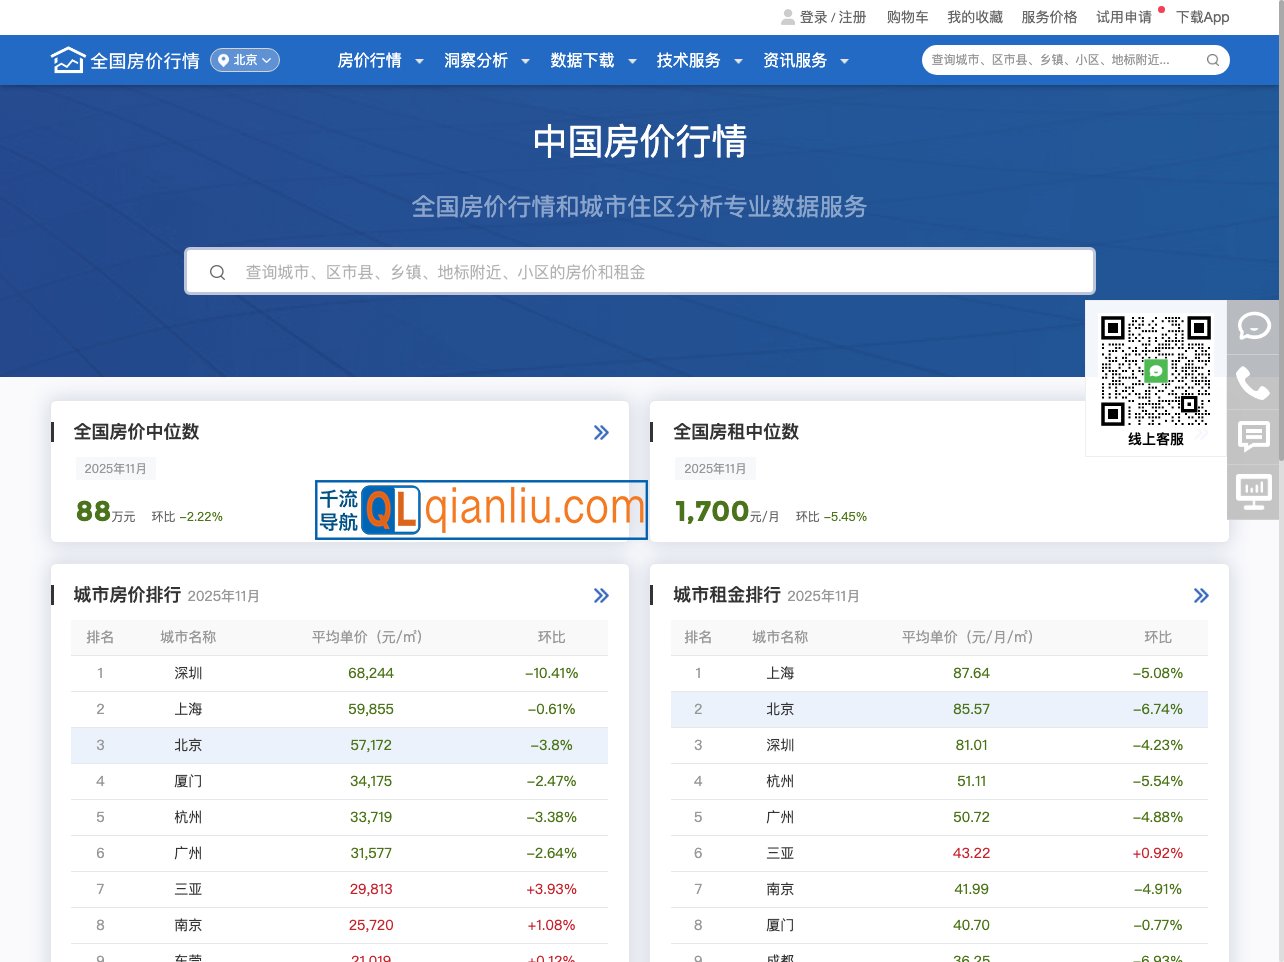The width and height of the screenshot is (1284, 962).
Task: Click the double-arrow icon beside 城市租金排行
Action: pyautogui.click(x=1201, y=595)
